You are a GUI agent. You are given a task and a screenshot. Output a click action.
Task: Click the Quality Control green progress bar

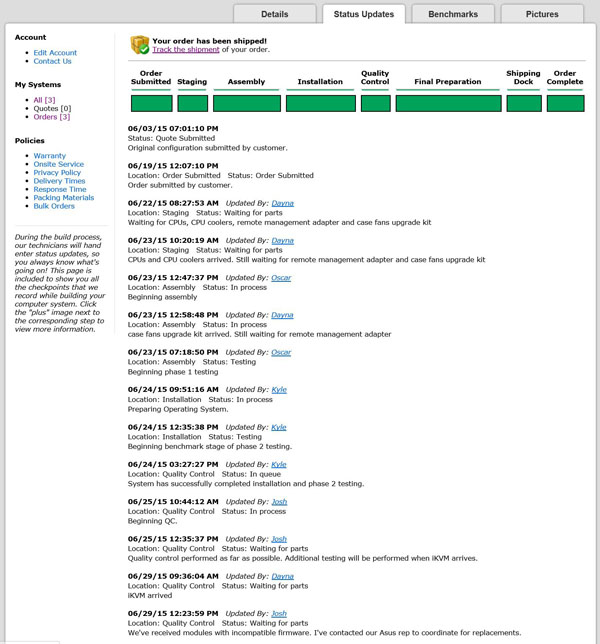[x=376, y=104]
